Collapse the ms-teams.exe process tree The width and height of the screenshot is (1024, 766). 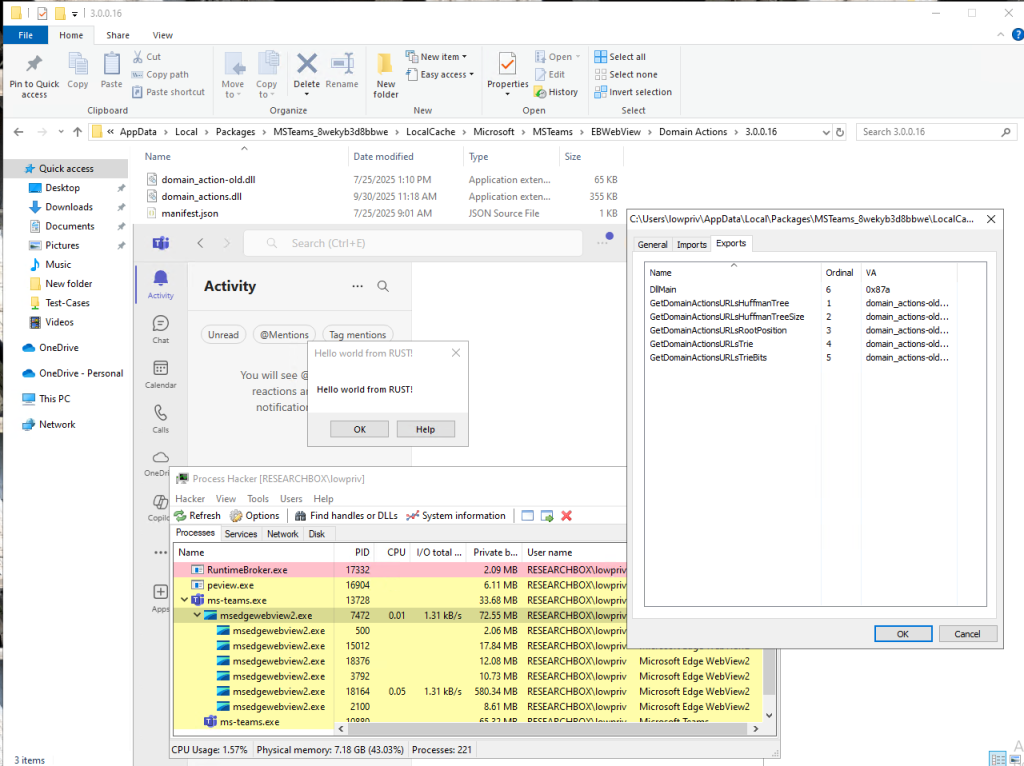click(x=184, y=600)
